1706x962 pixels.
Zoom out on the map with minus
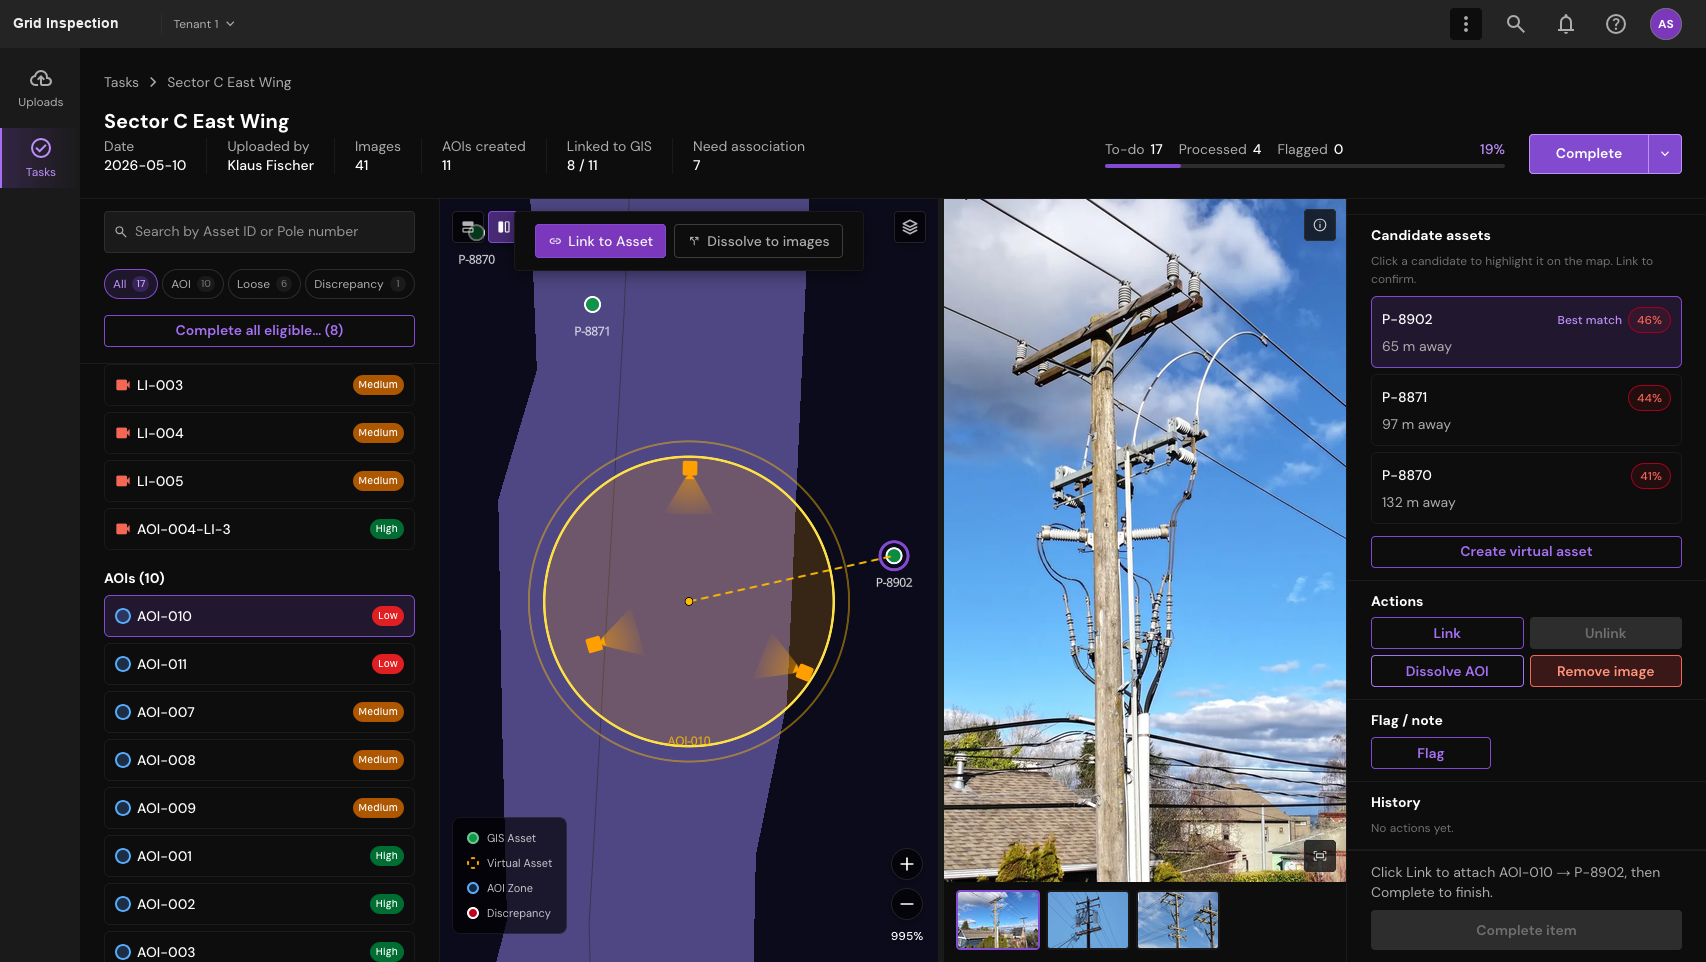coord(907,904)
